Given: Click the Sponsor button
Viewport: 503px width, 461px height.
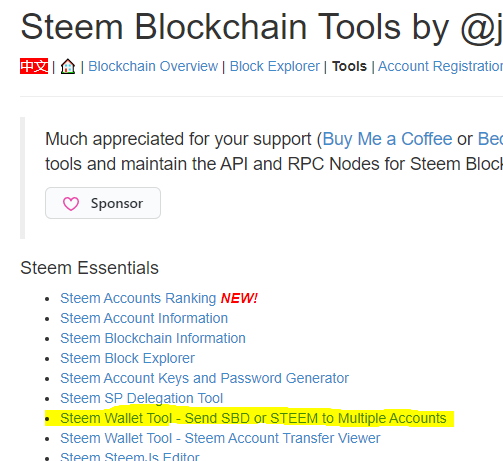Looking at the screenshot, I should point(103,203).
